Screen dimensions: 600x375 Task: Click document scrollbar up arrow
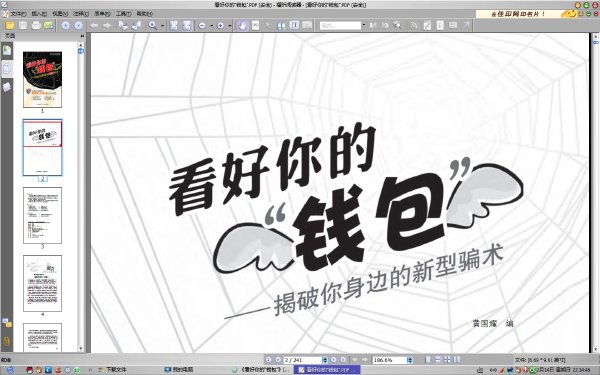point(595,36)
